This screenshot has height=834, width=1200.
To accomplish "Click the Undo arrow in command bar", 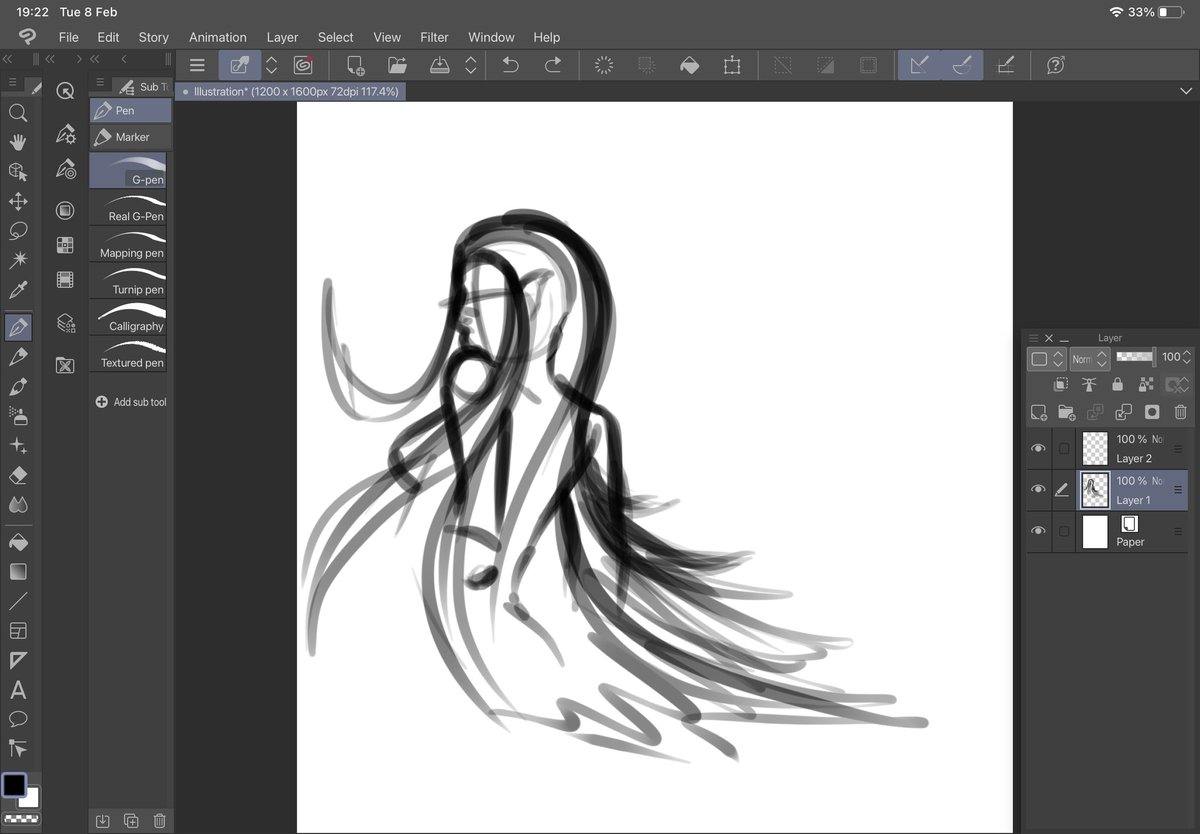I will click(x=510, y=65).
